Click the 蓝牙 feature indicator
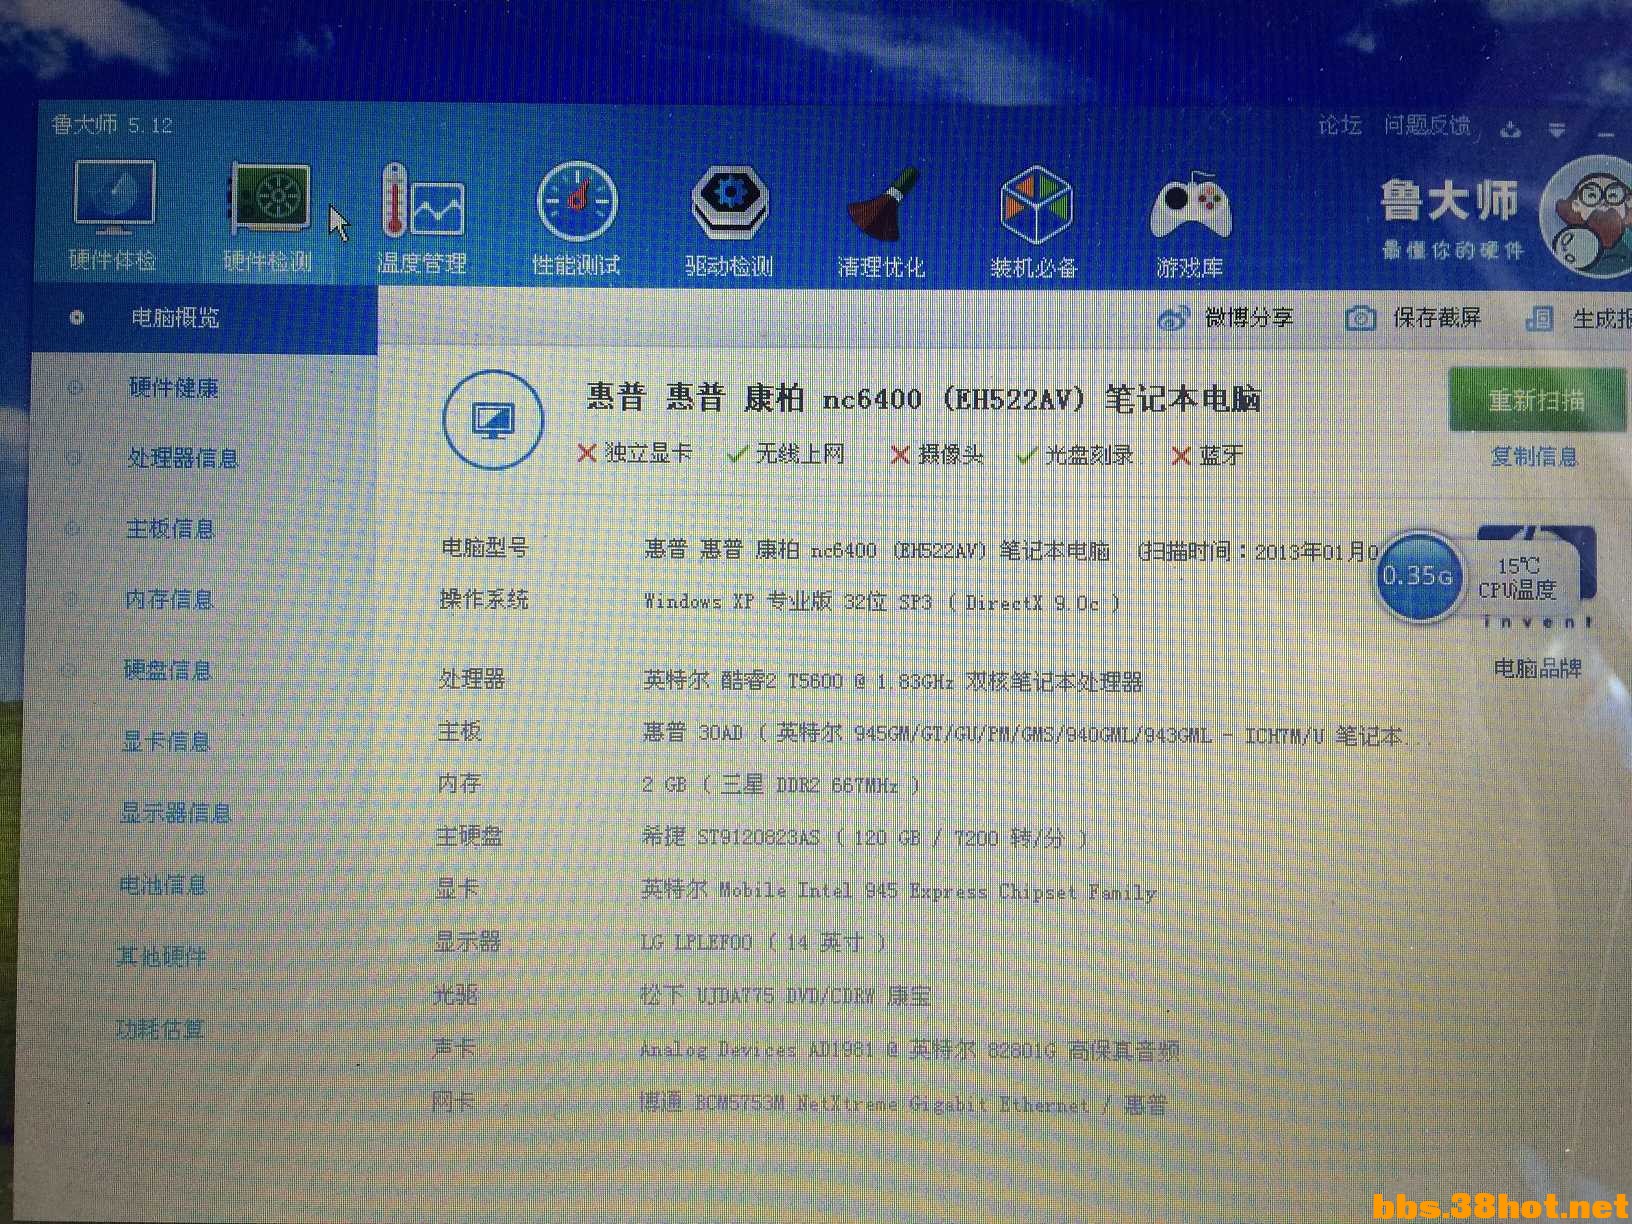The height and width of the screenshot is (1224, 1632). (x=1207, y=456)
